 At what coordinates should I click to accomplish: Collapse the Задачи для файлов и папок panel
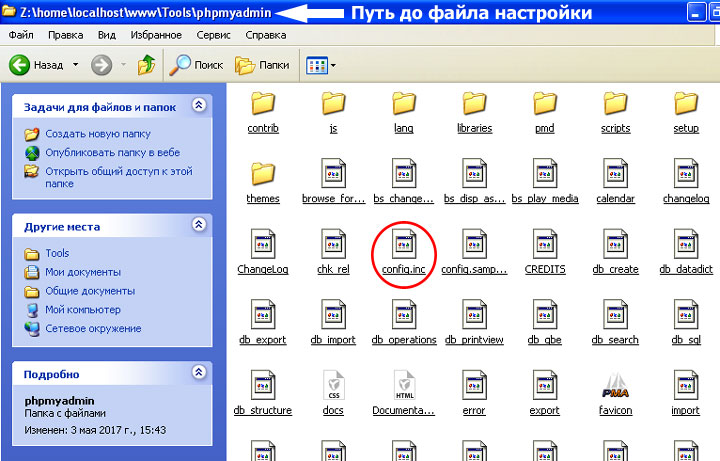pyautogui.click(x=199, y=105)
